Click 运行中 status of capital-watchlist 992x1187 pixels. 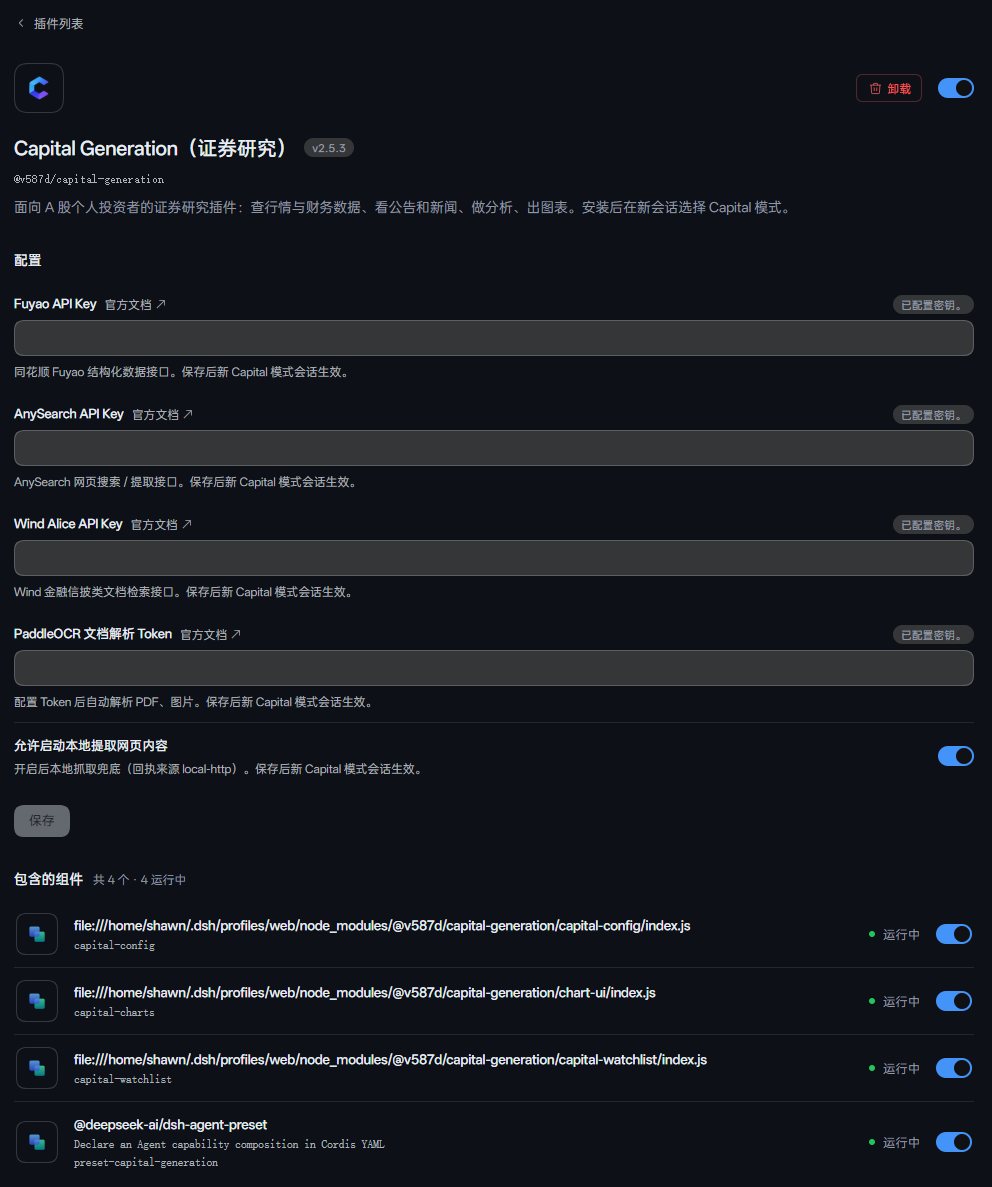(x=894, y=1069)
